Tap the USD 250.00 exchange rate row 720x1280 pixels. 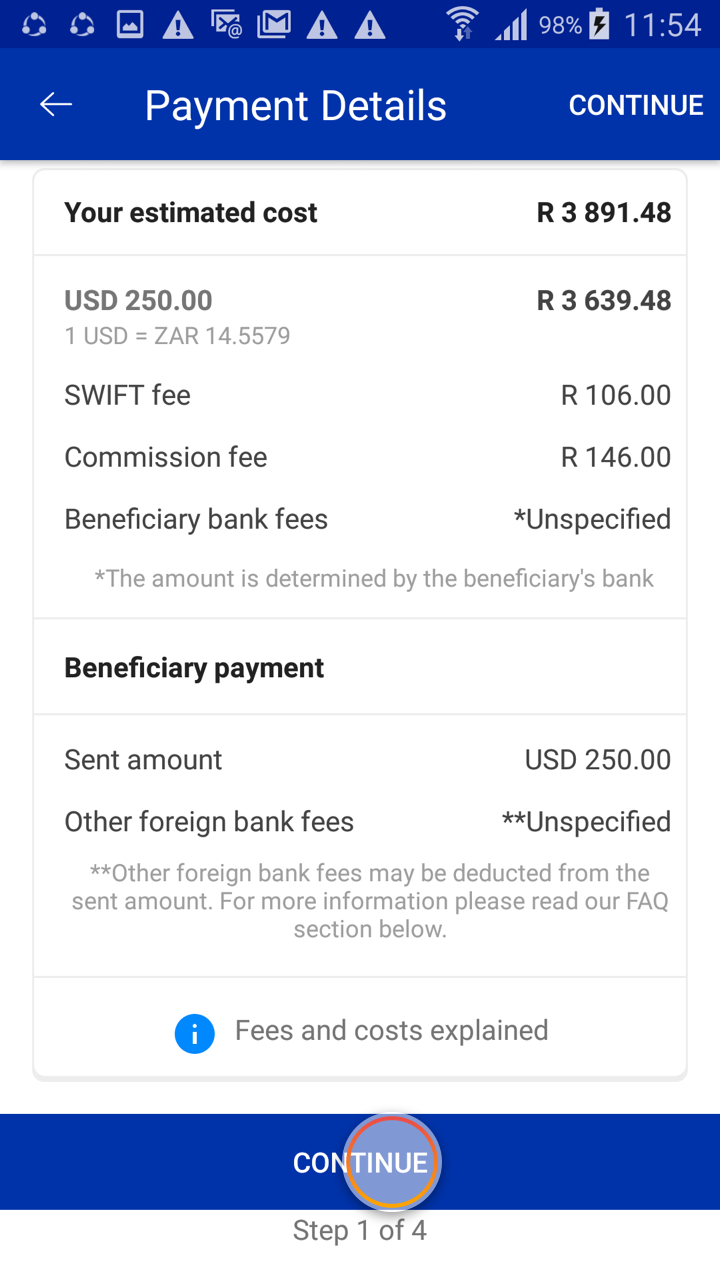(360, 315)
